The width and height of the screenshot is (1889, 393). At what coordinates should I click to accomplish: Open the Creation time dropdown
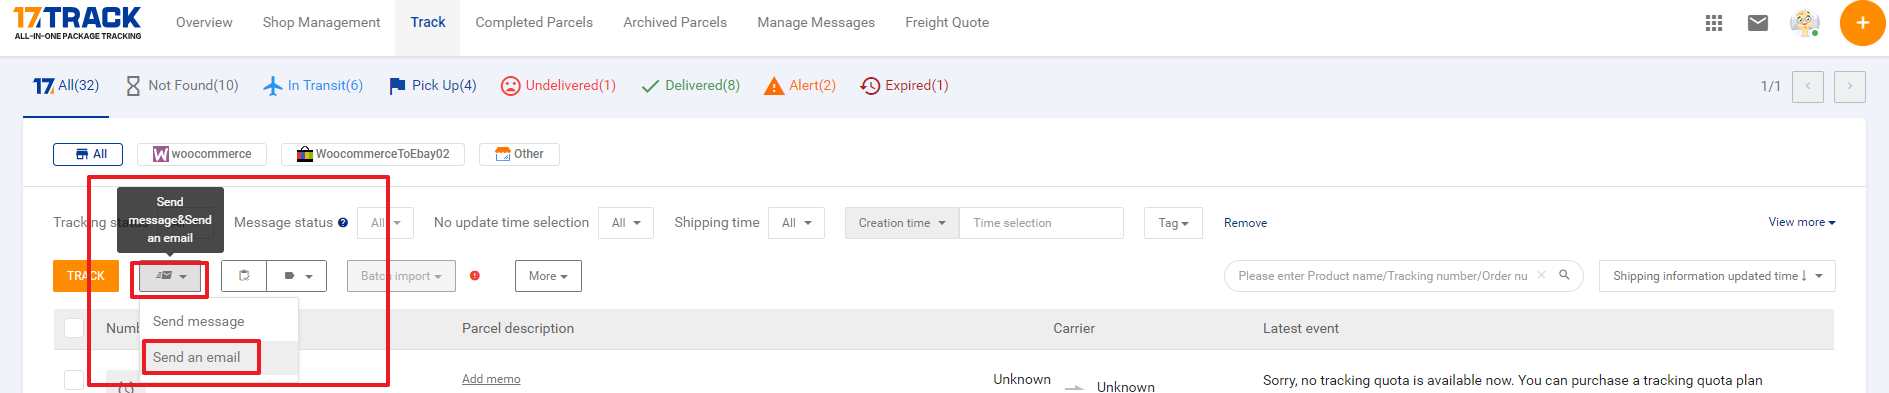[902, 223]
